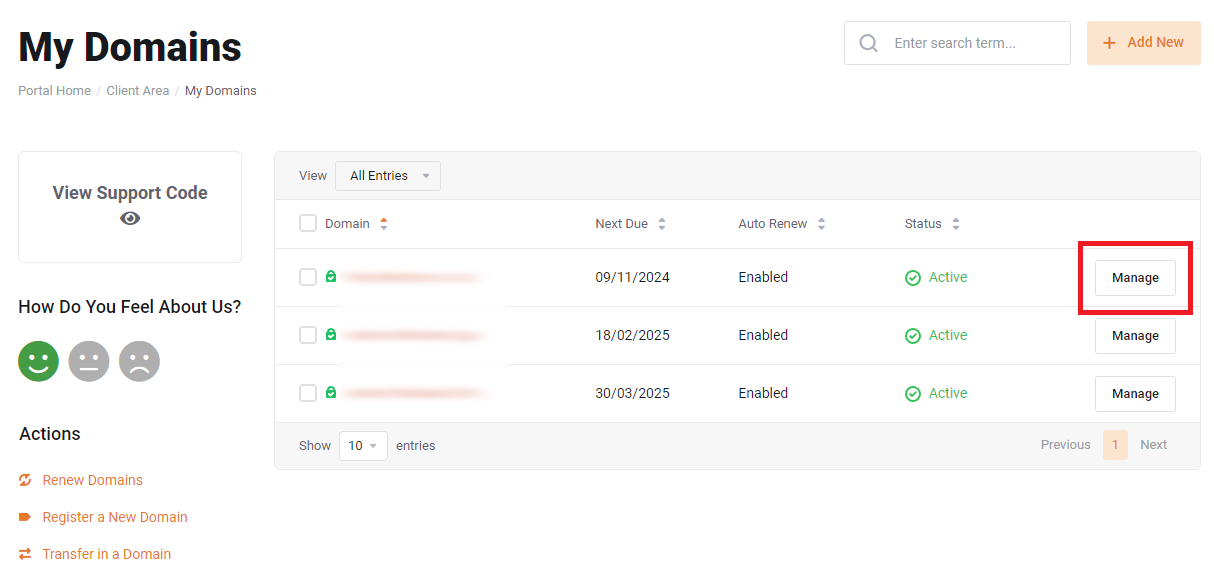Click the 30/03/2025 next due date
The width and height of the screenshot is (1214, 572).
tap(632, 393)
